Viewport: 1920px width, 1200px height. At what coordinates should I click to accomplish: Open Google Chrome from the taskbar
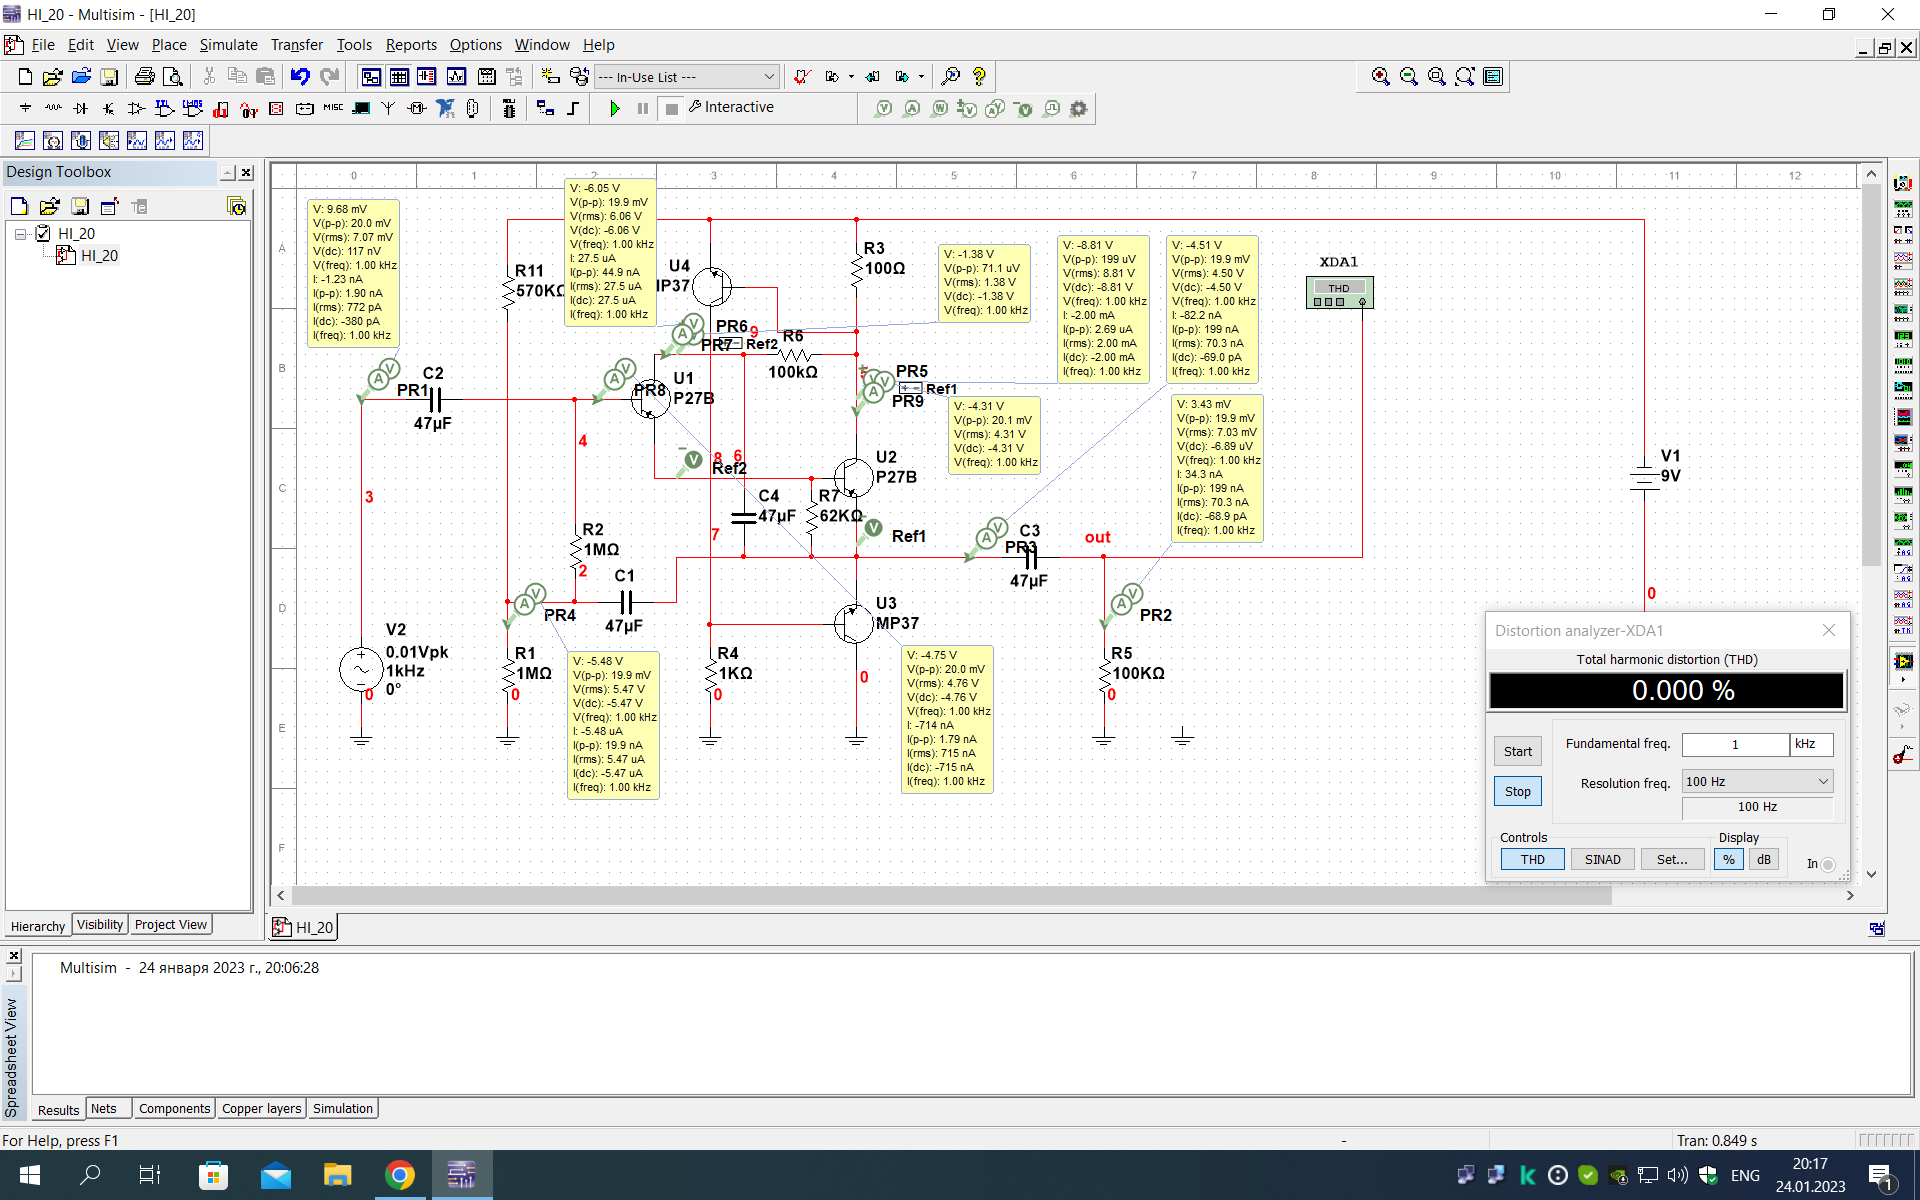pyautogui.click(x=399, y=1175)
